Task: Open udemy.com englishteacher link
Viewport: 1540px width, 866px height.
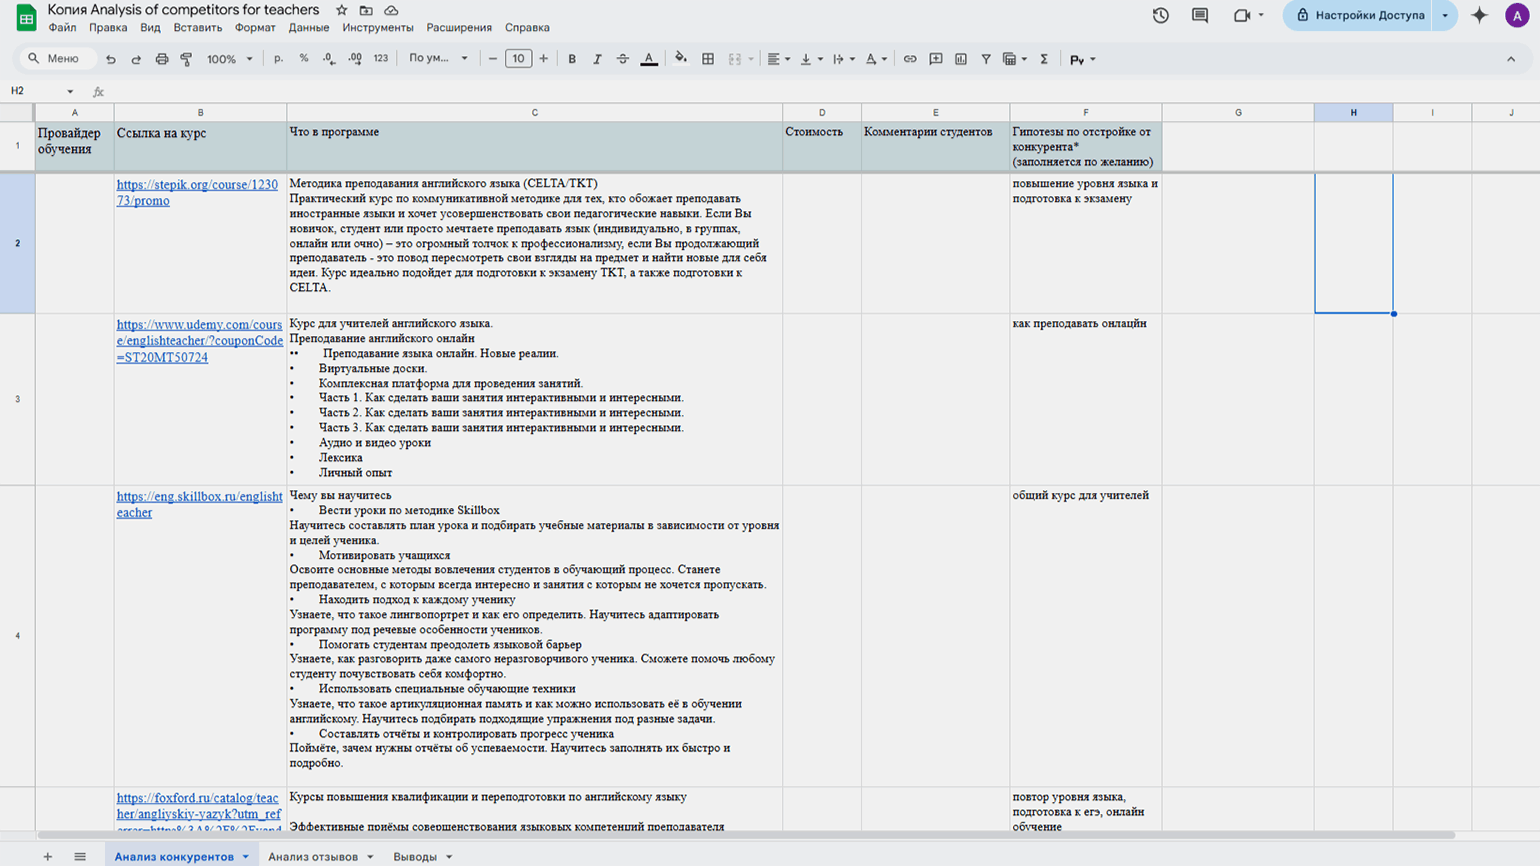Action: coord(200,341)
